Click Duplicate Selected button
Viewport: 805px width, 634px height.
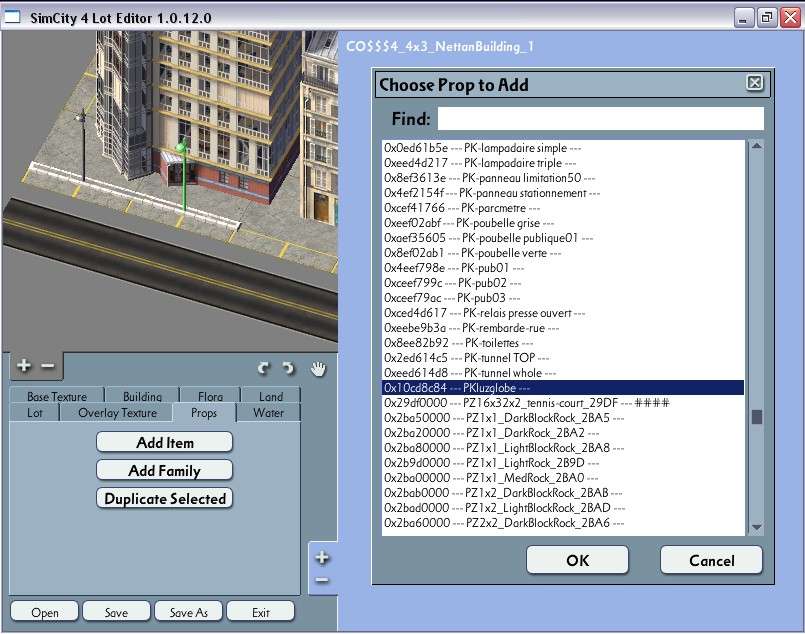pos(164,498)
